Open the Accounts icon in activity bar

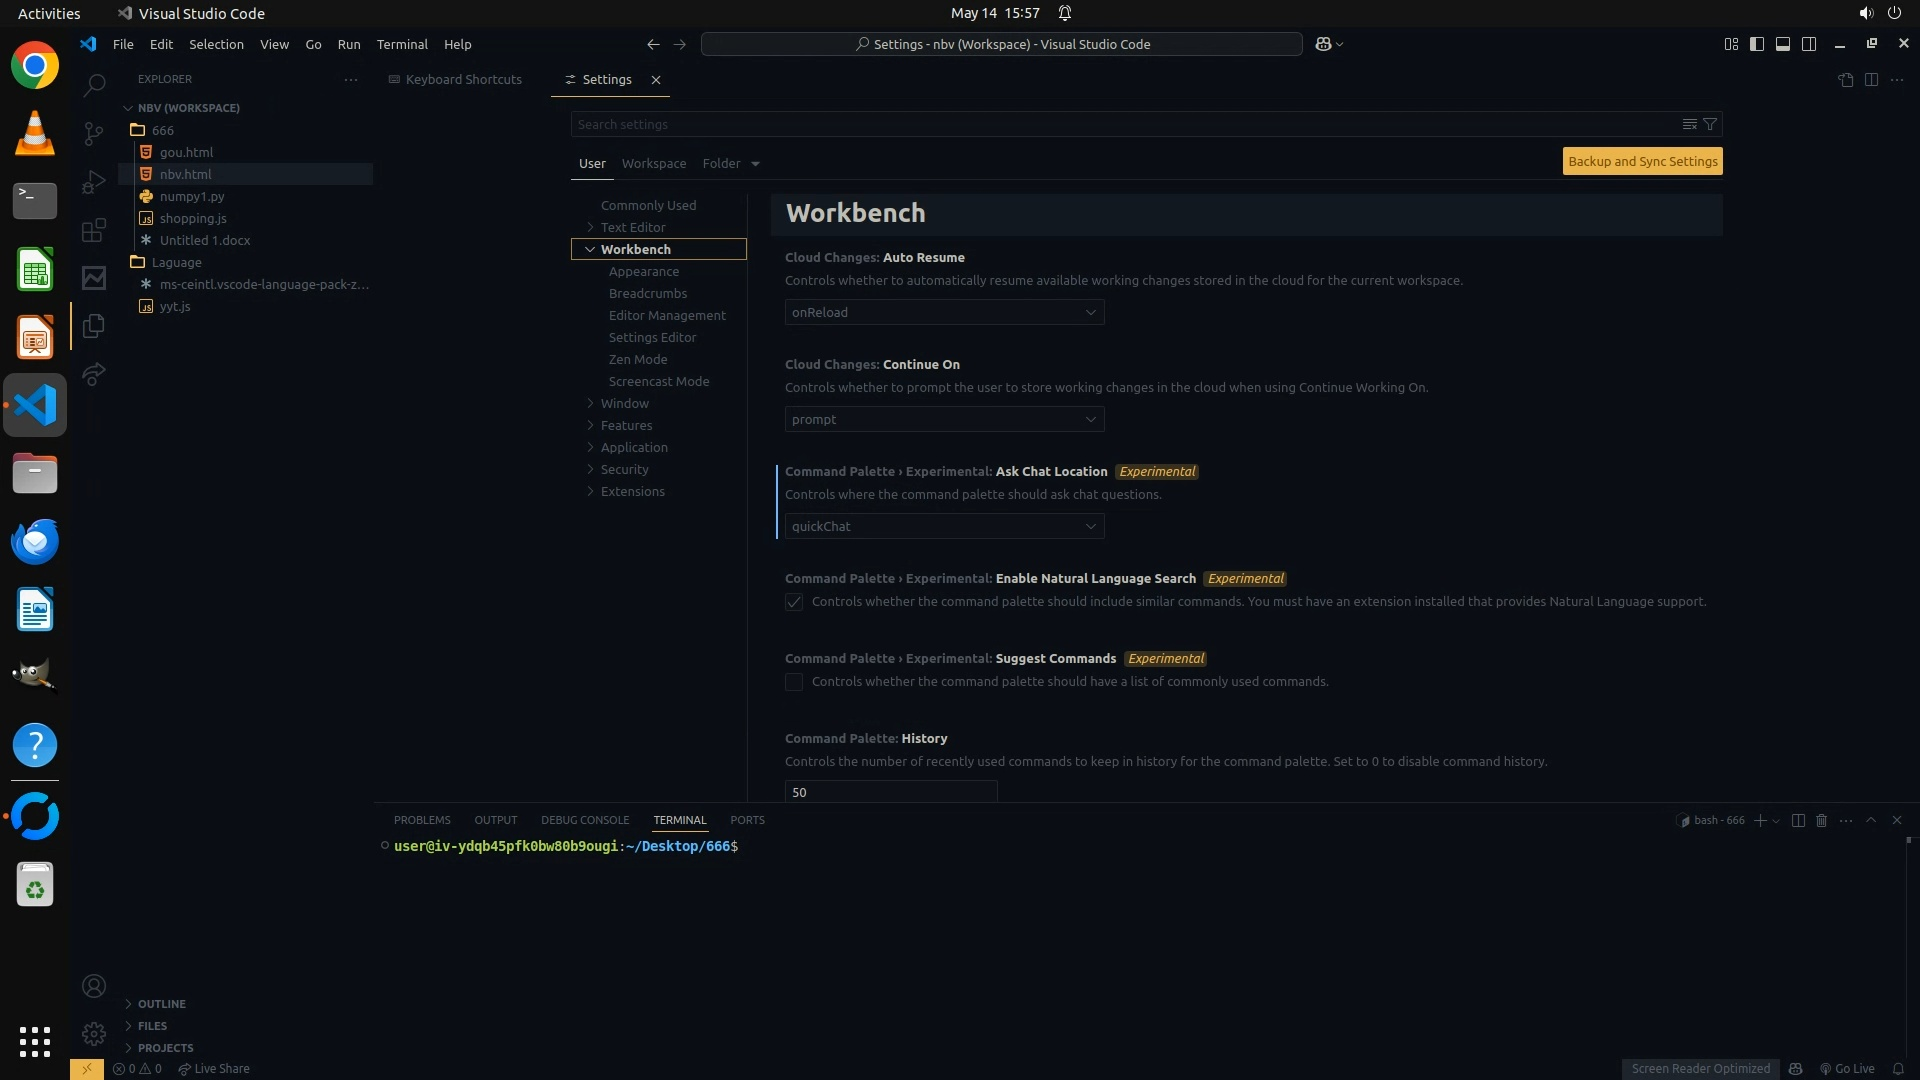[94, 986]
